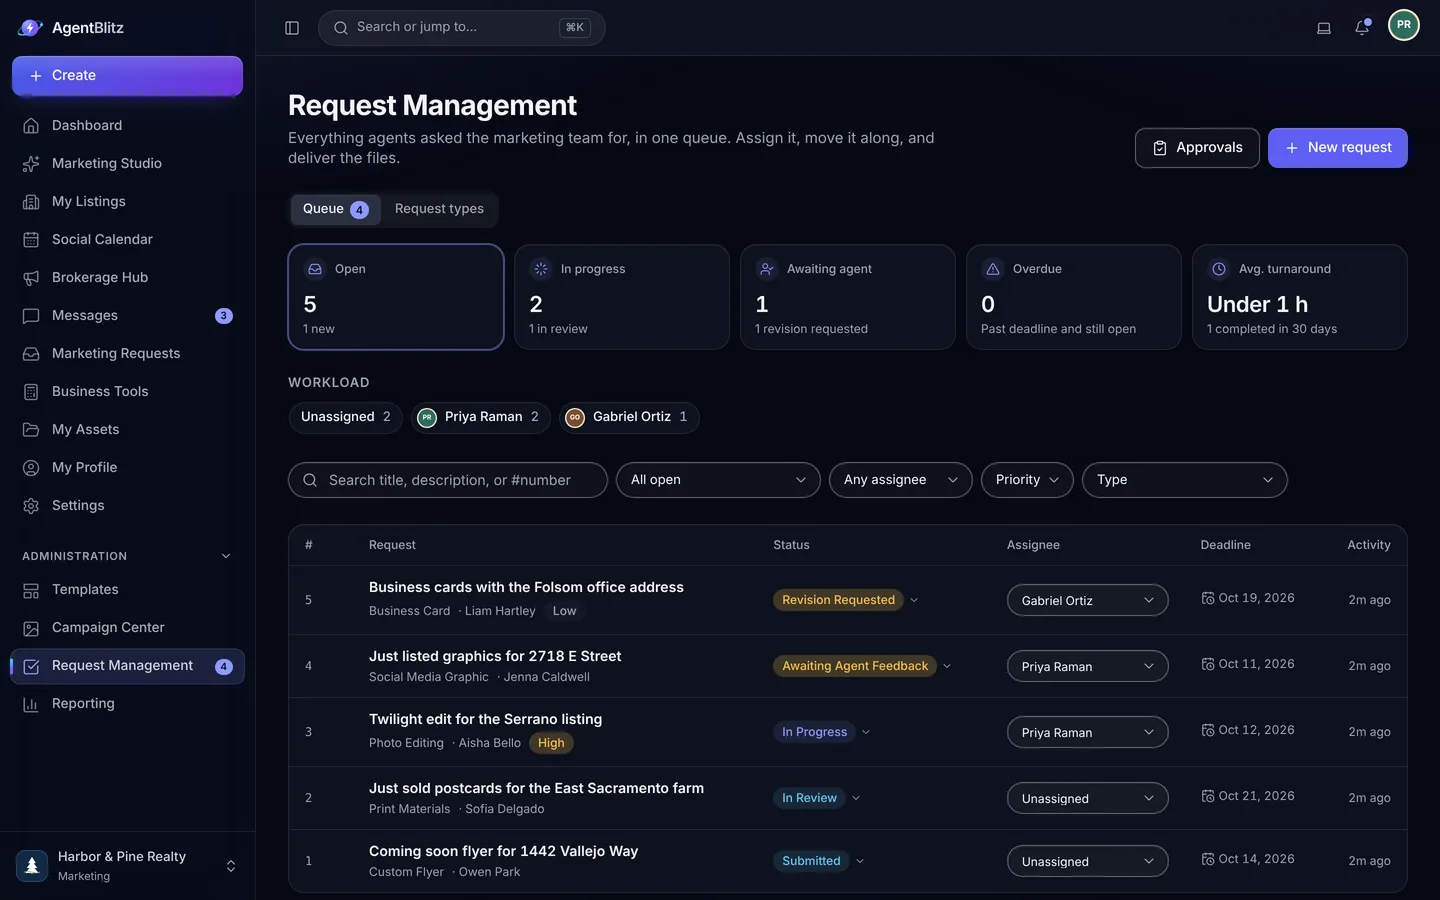The image size is (1440, 900).
Task: Open Business Tools
Action: tap(127, 392)
